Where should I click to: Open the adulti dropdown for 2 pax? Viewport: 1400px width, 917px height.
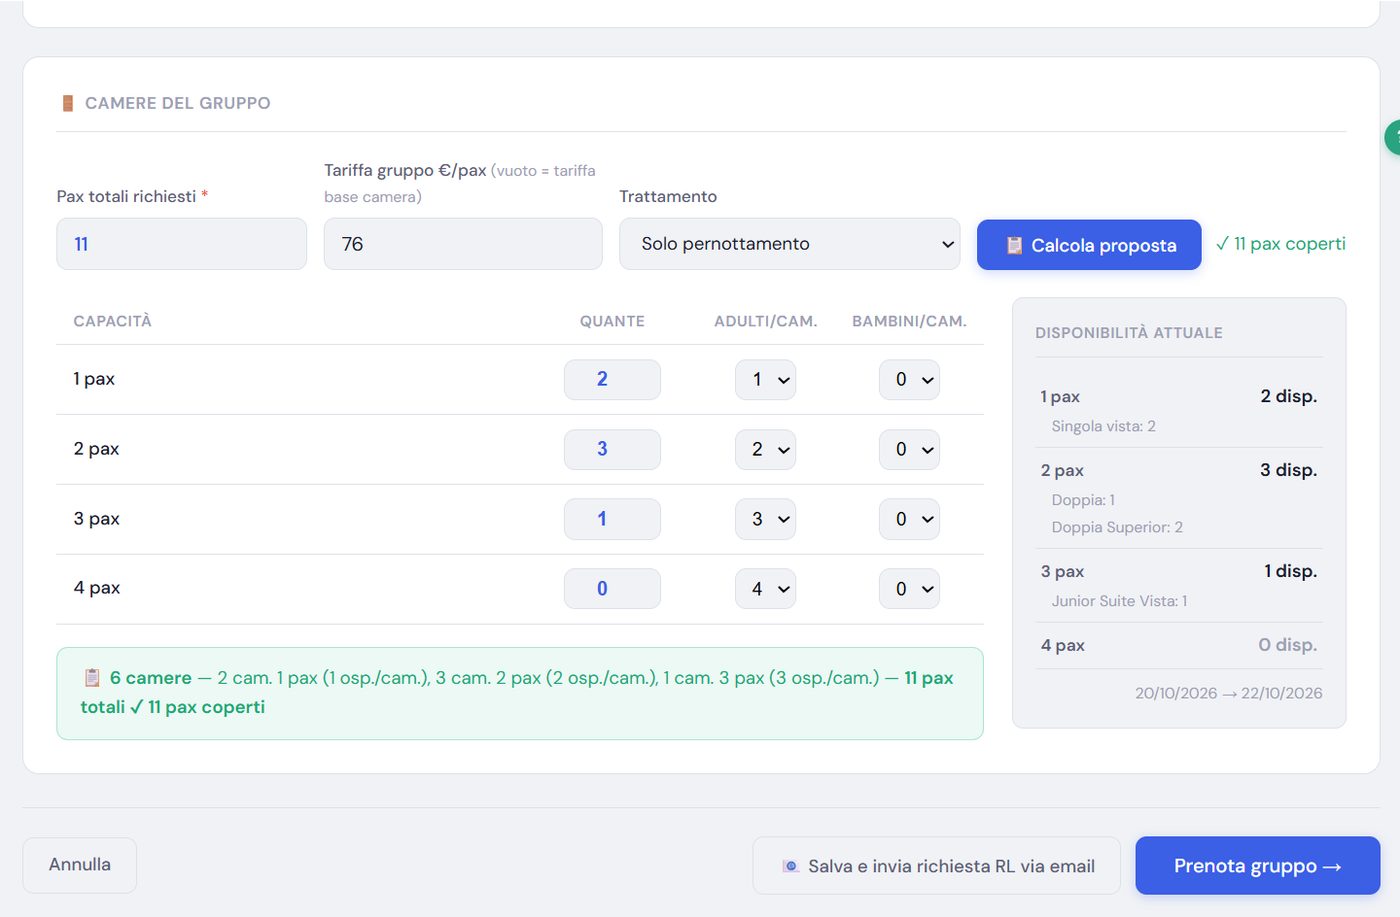(x=765, y=450)
